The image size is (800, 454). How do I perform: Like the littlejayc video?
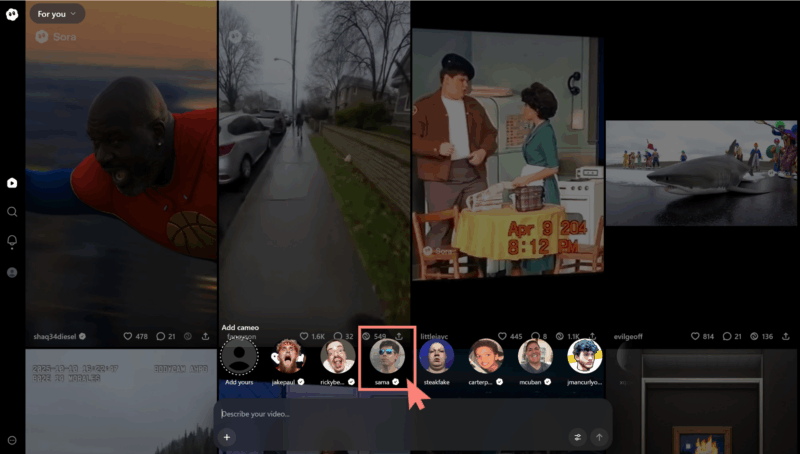coord(504,337)
